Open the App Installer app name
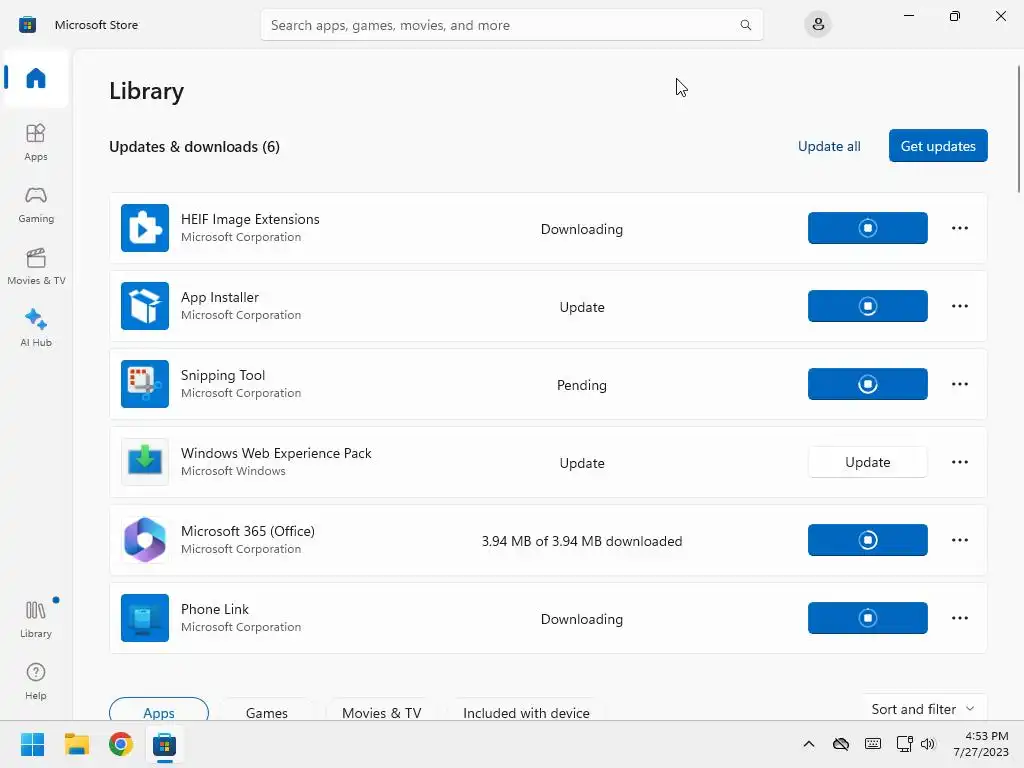This screenshot has width=1024, height=768. point(219,297)
